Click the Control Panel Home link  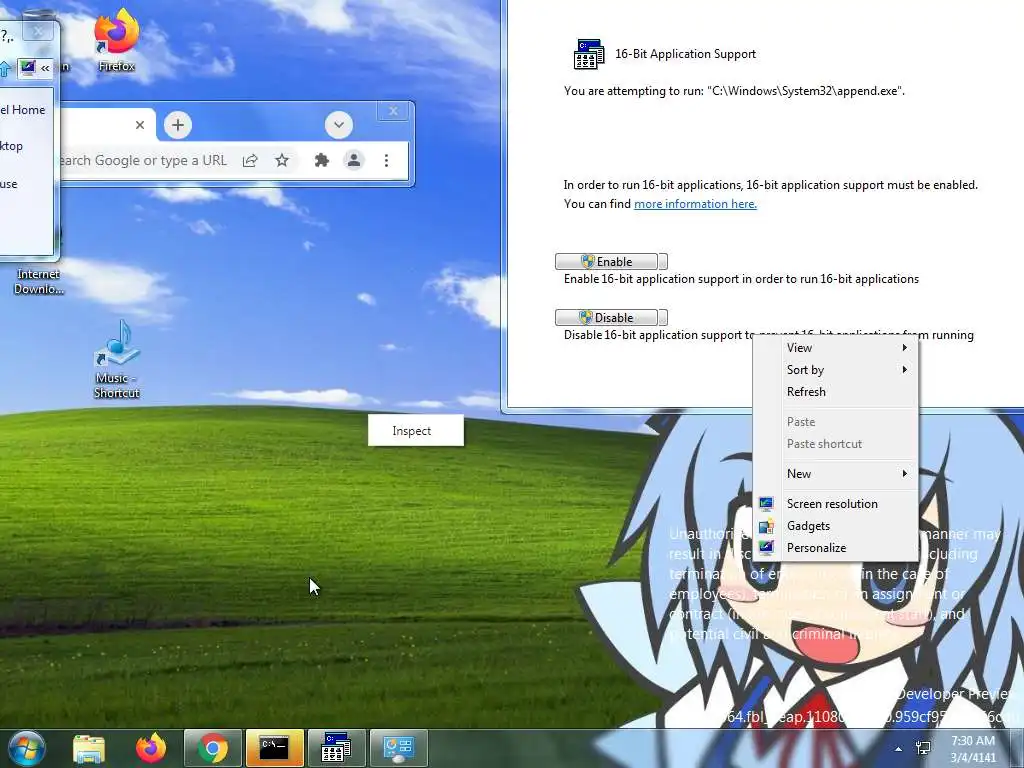click(x=23, y=110)
